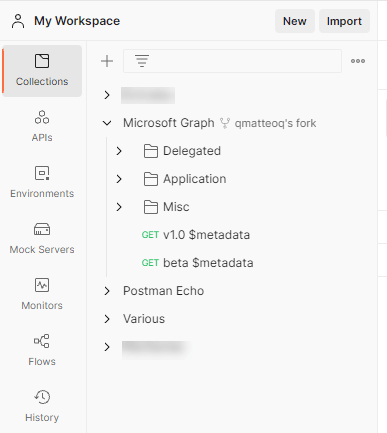Screen dimensions: 387x433
Task: Click the New button
Action: point(295,21)
